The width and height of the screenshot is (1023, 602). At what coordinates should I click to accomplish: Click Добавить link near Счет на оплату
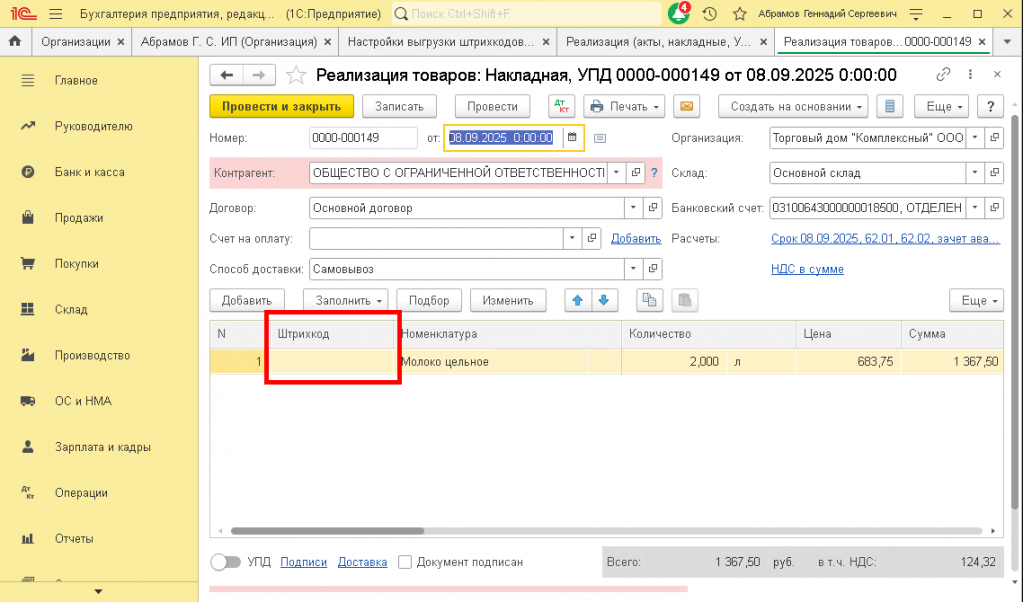point(636,238)
